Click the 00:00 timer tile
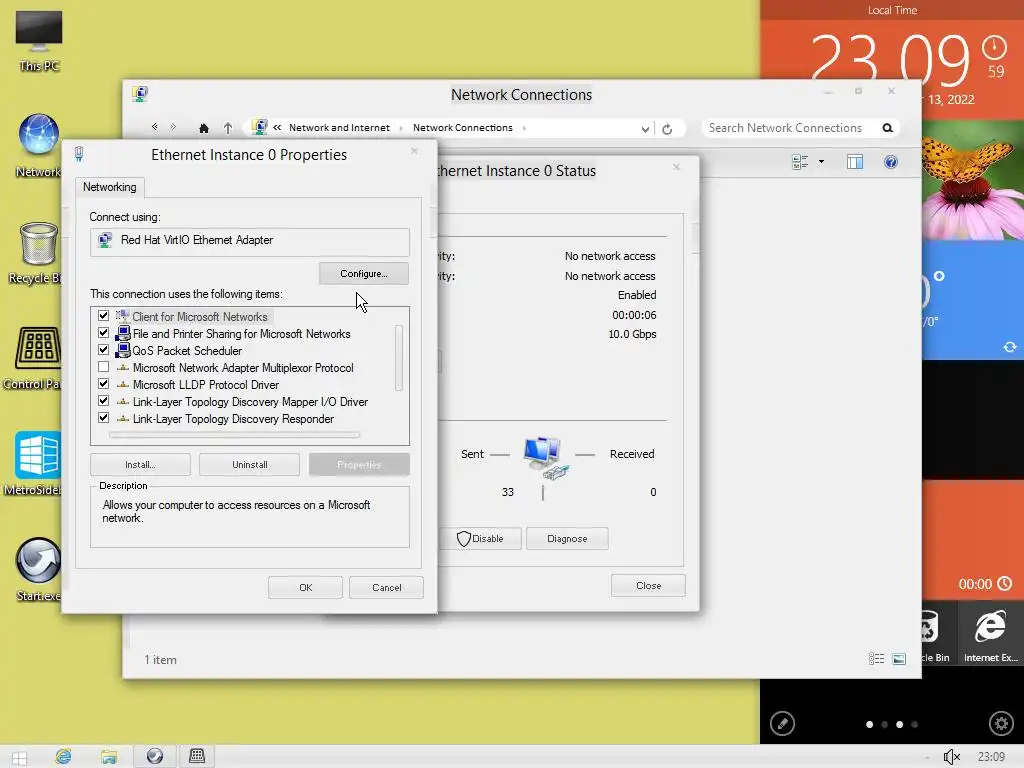The height and width of the screenshot is (768, 1024). [973, 541]
